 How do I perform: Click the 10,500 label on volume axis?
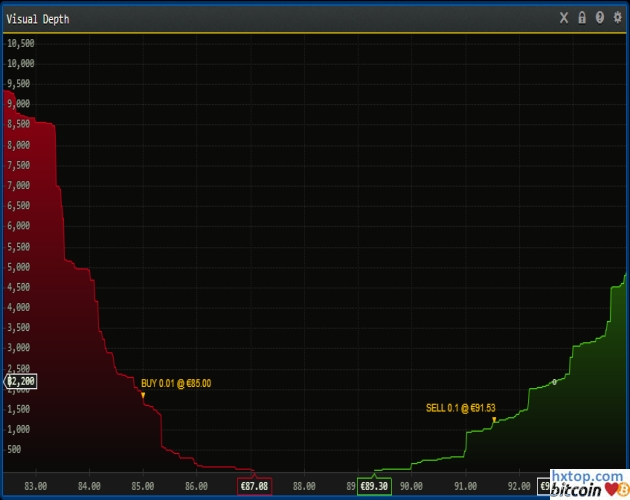click(x=20, y=43)
